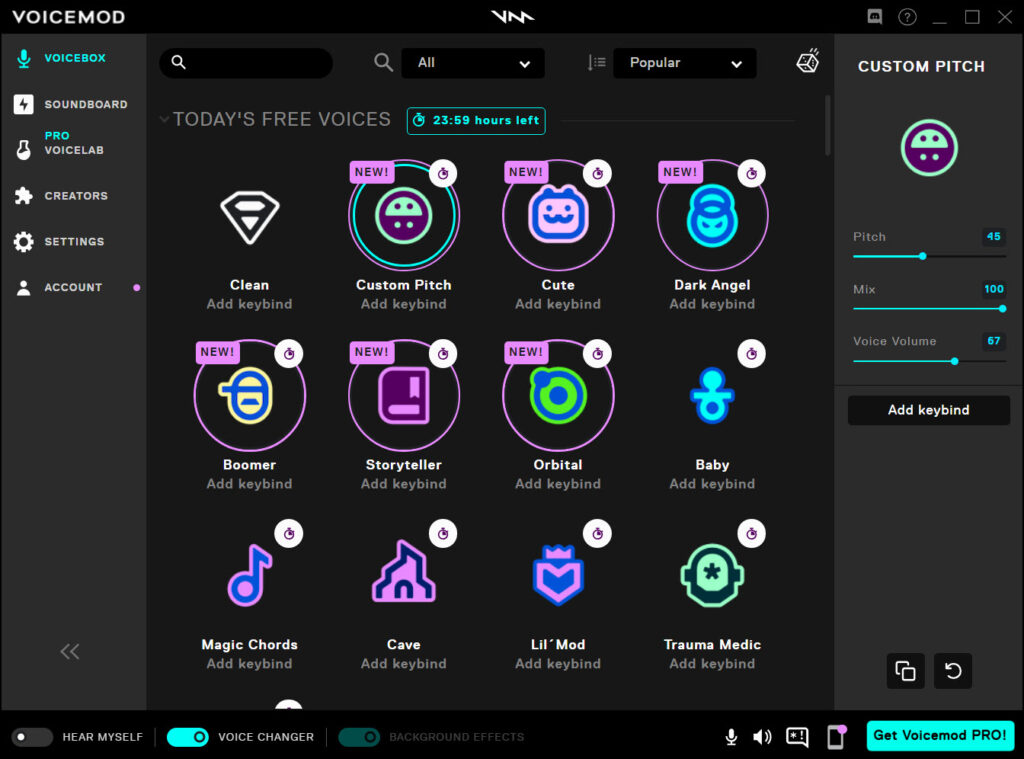Open the feedback message icon in bottom bar
Viewport: 1024px width, 759px height.
coord(797,737)
